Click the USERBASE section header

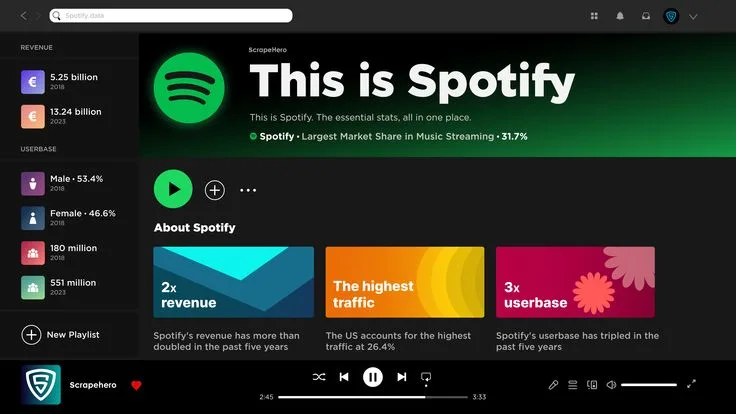pos(38,149)
